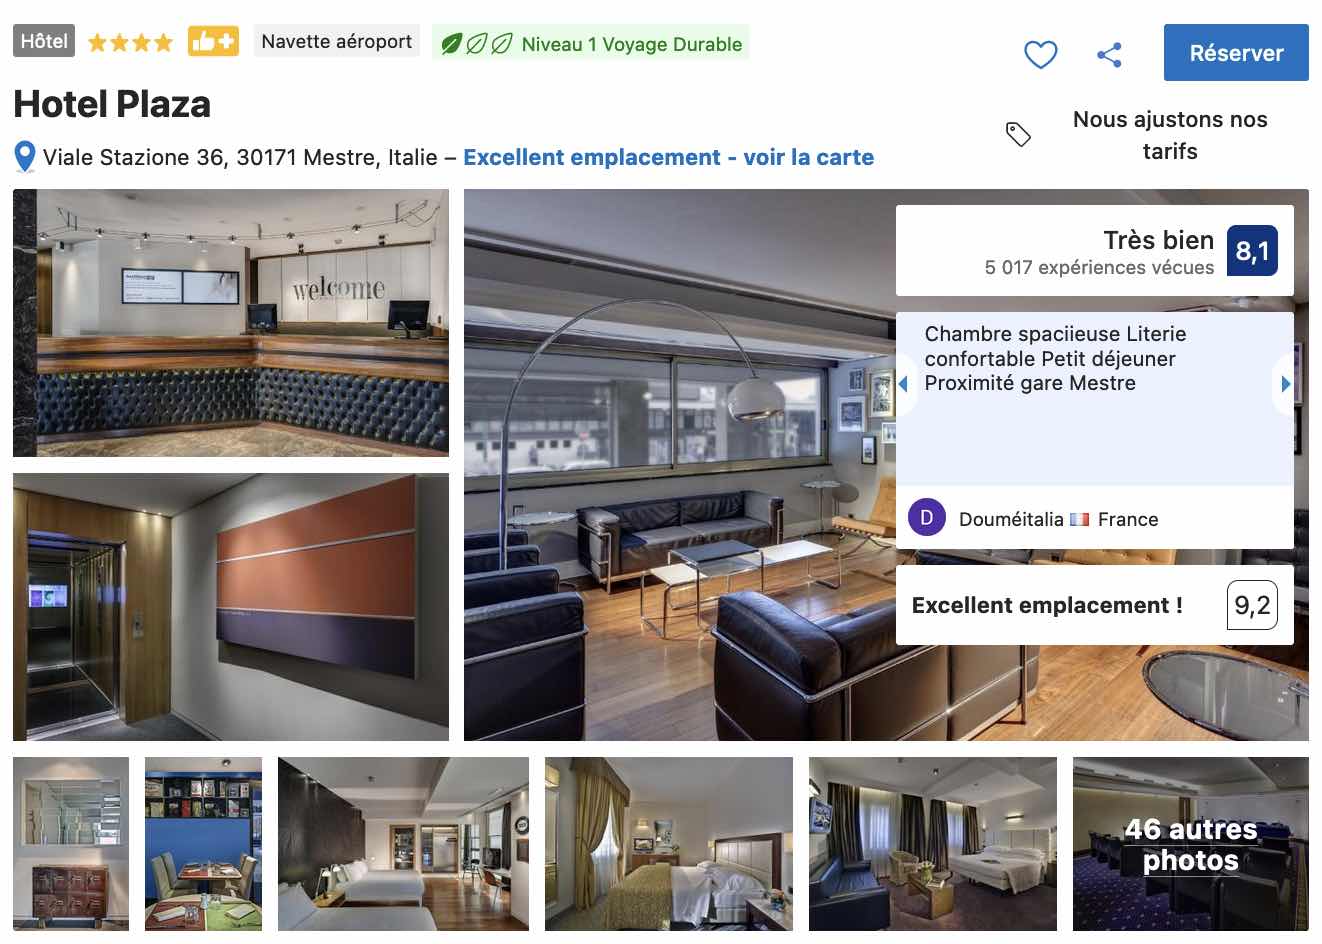Click the Navette aéroport tag
This screenshot has height=944, width=1322.
pos(336,42)
